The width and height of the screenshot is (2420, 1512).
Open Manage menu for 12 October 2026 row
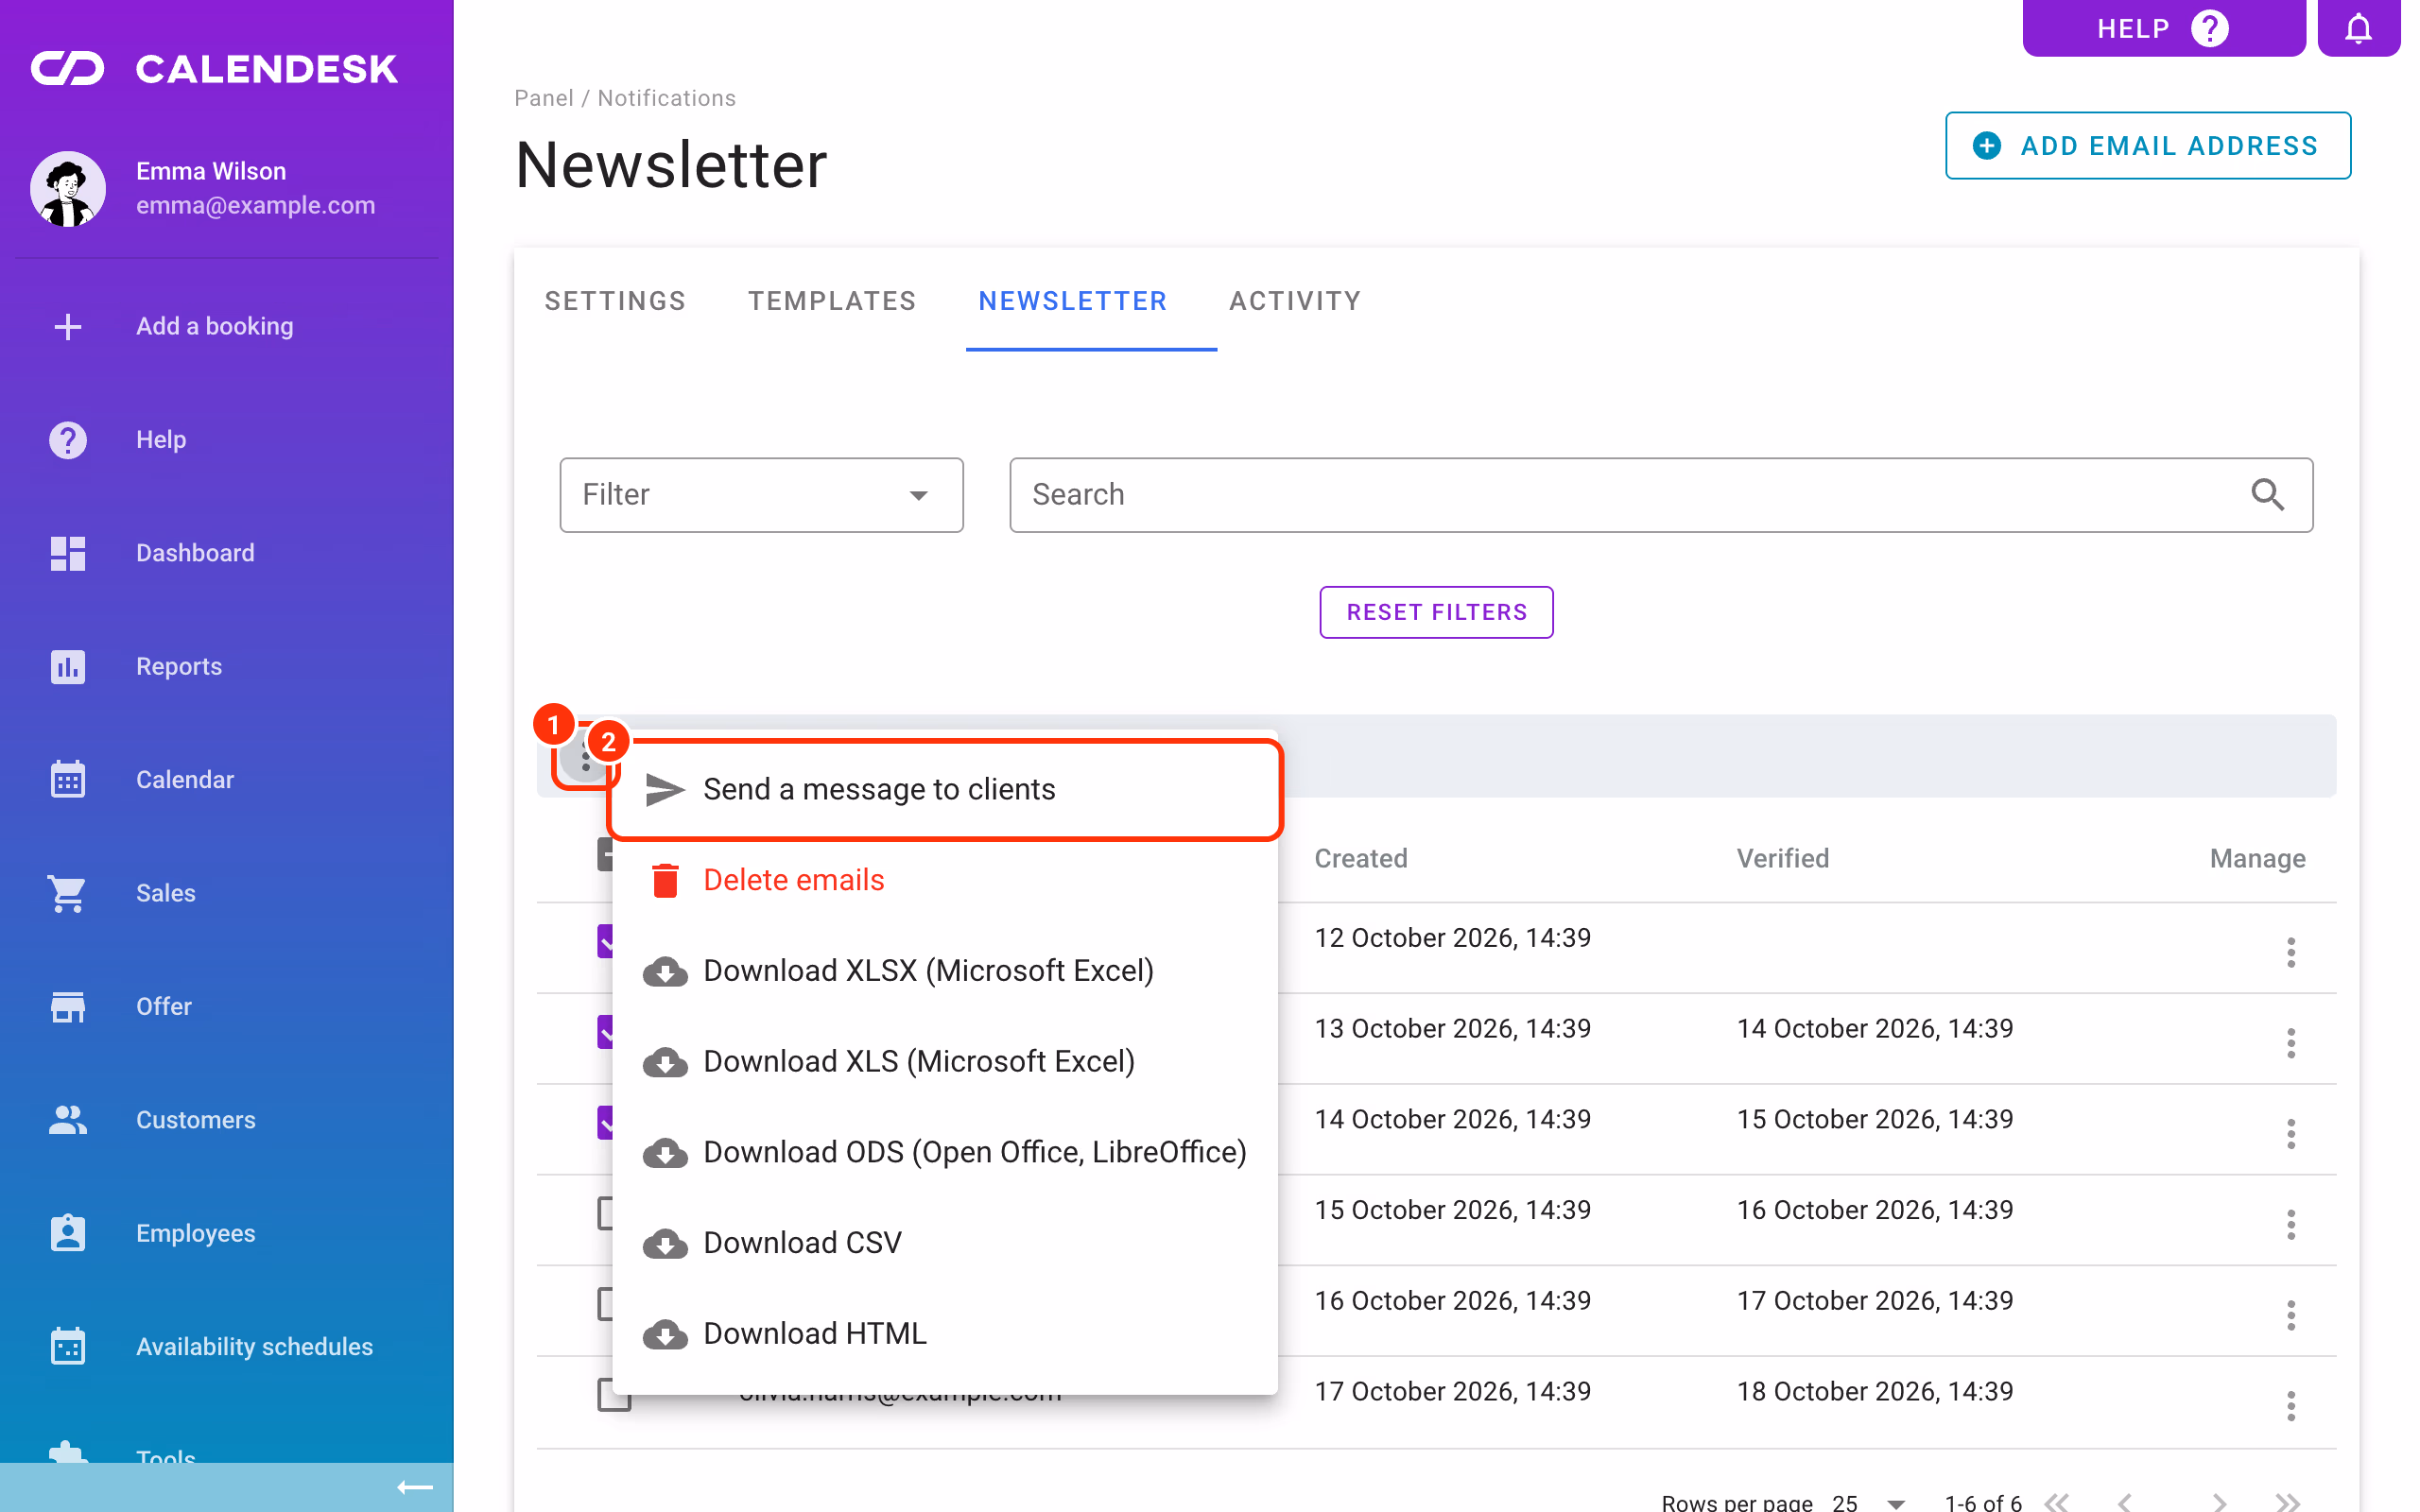pyautogui.click(x=2290, y=951)
